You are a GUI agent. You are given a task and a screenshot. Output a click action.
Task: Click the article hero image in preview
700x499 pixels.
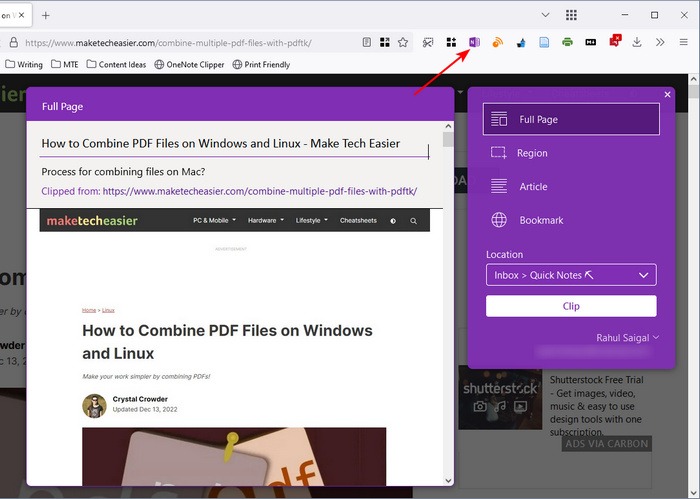point(234,457)
